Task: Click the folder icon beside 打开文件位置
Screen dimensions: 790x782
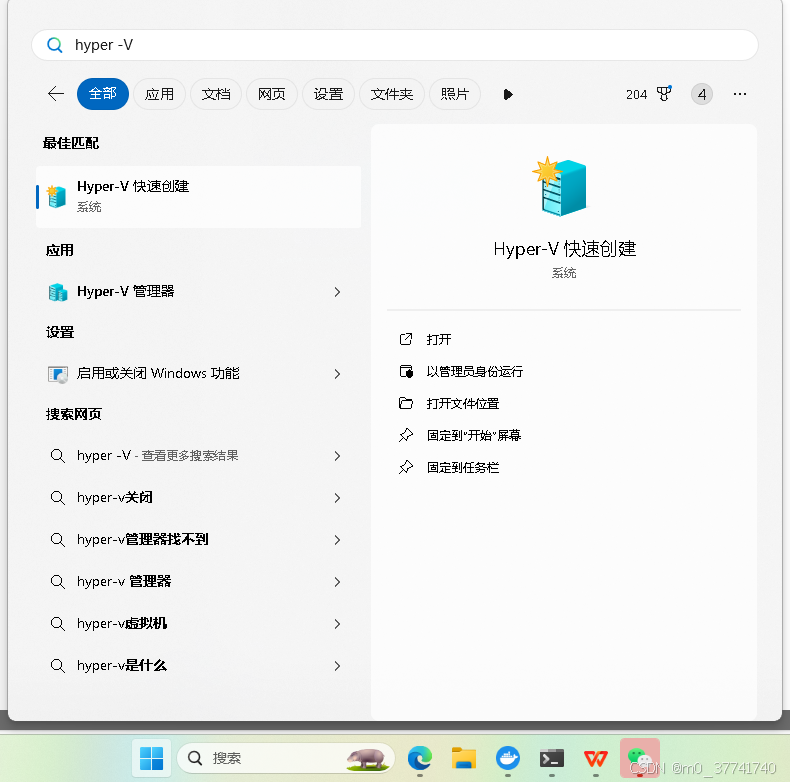Action: coord(406,404)
